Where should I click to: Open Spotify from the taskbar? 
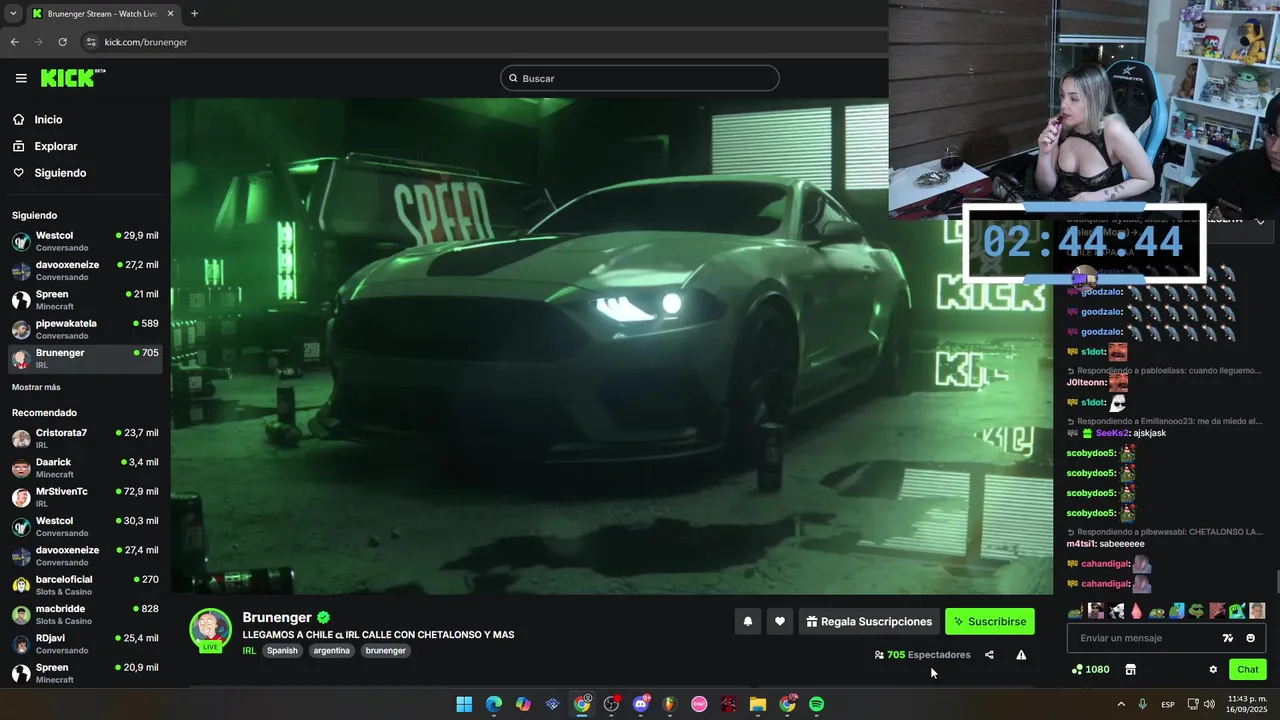click(x=816, y=704)
